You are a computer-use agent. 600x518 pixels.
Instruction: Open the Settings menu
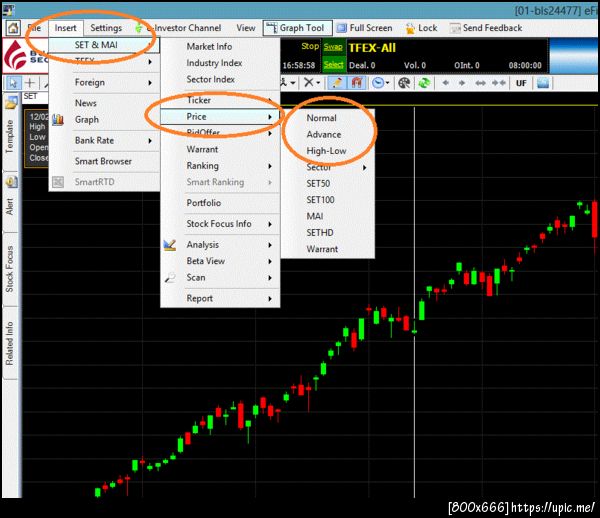click(x=106, y=28)
